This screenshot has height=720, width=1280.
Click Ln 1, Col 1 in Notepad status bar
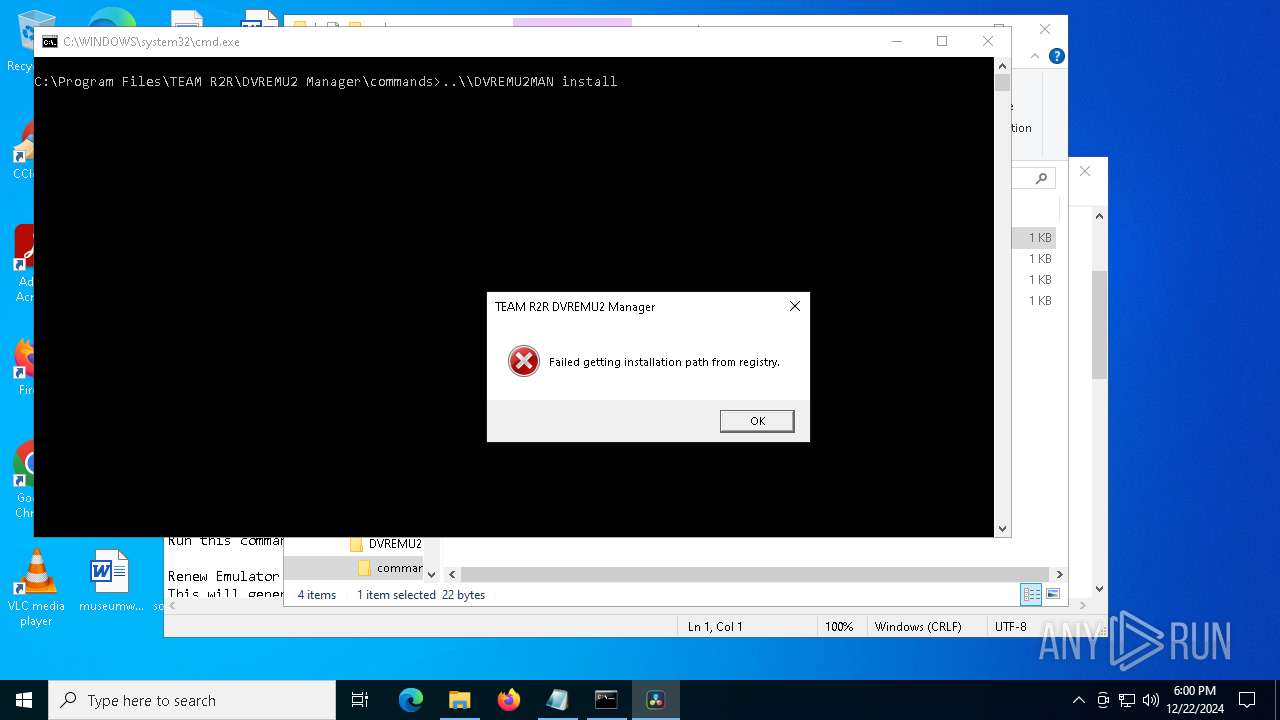pos(715,627)
